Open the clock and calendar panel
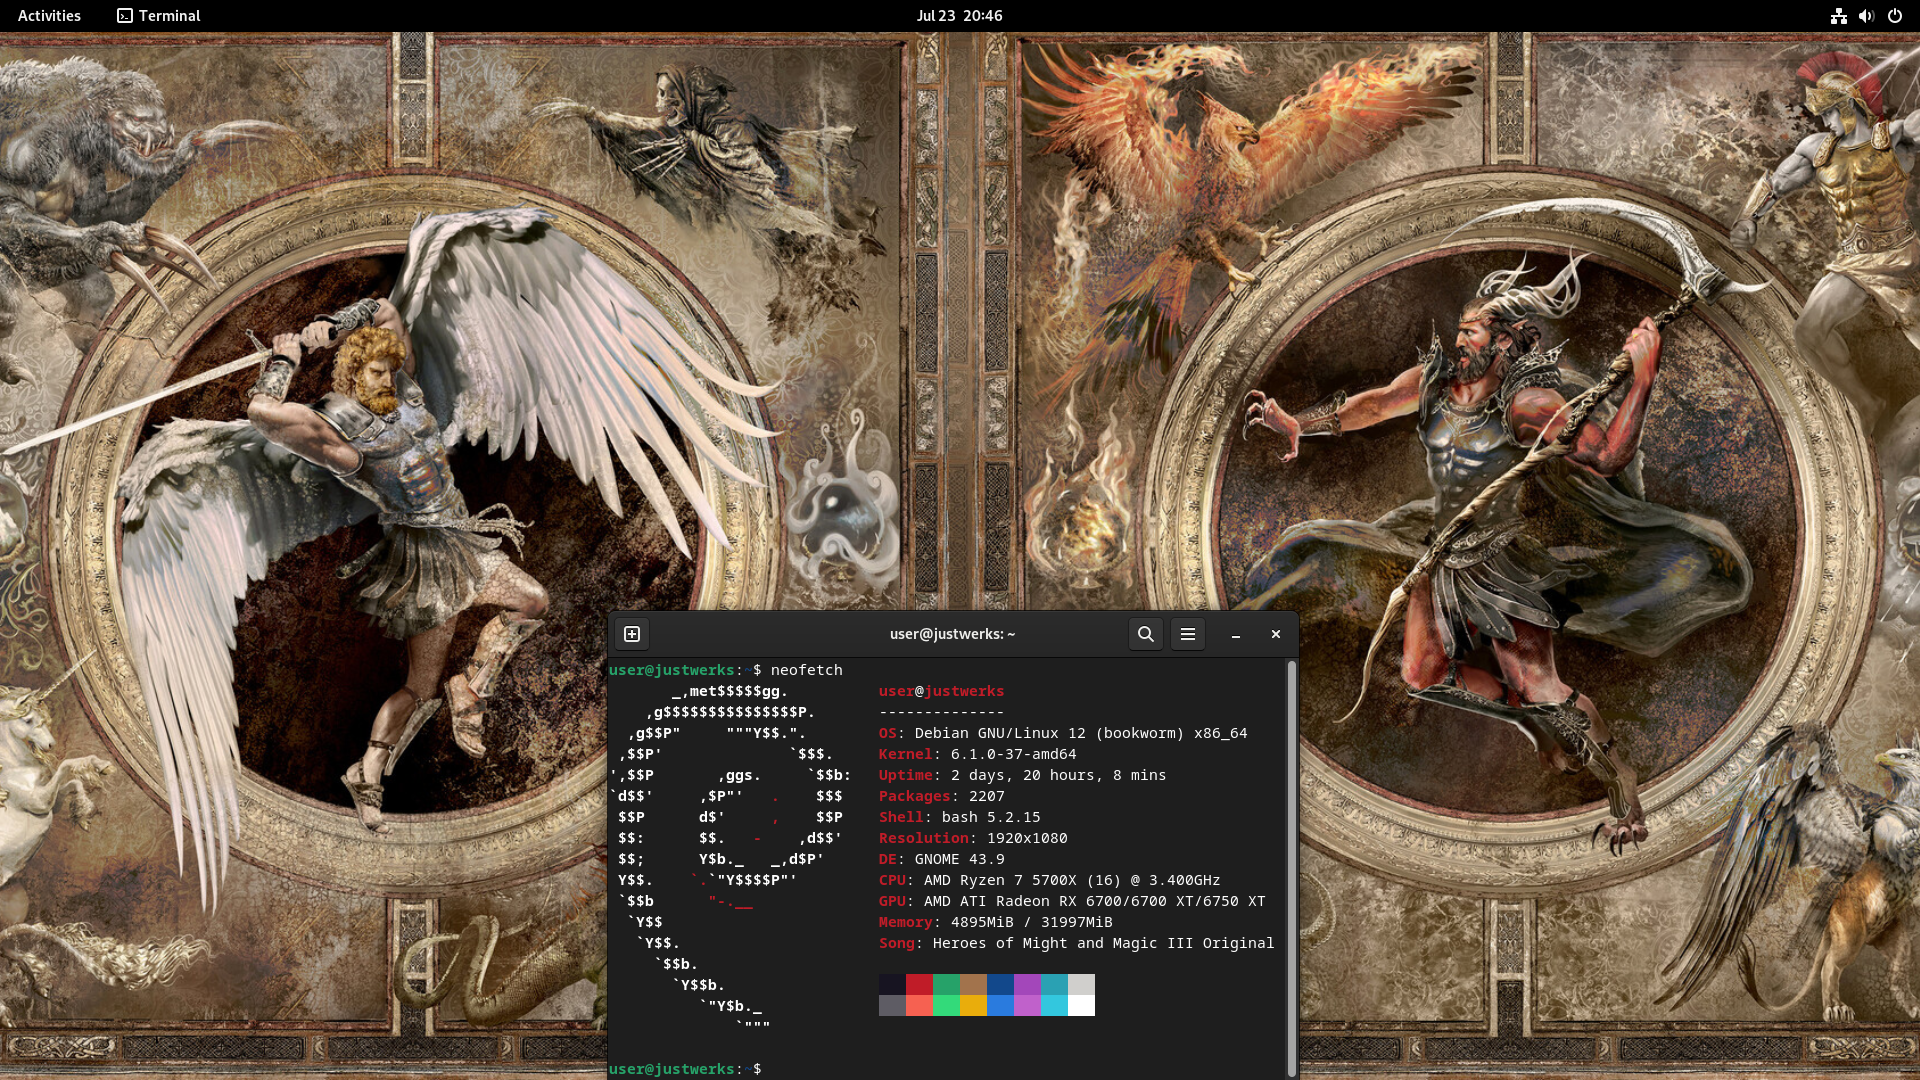 point(959,16)
